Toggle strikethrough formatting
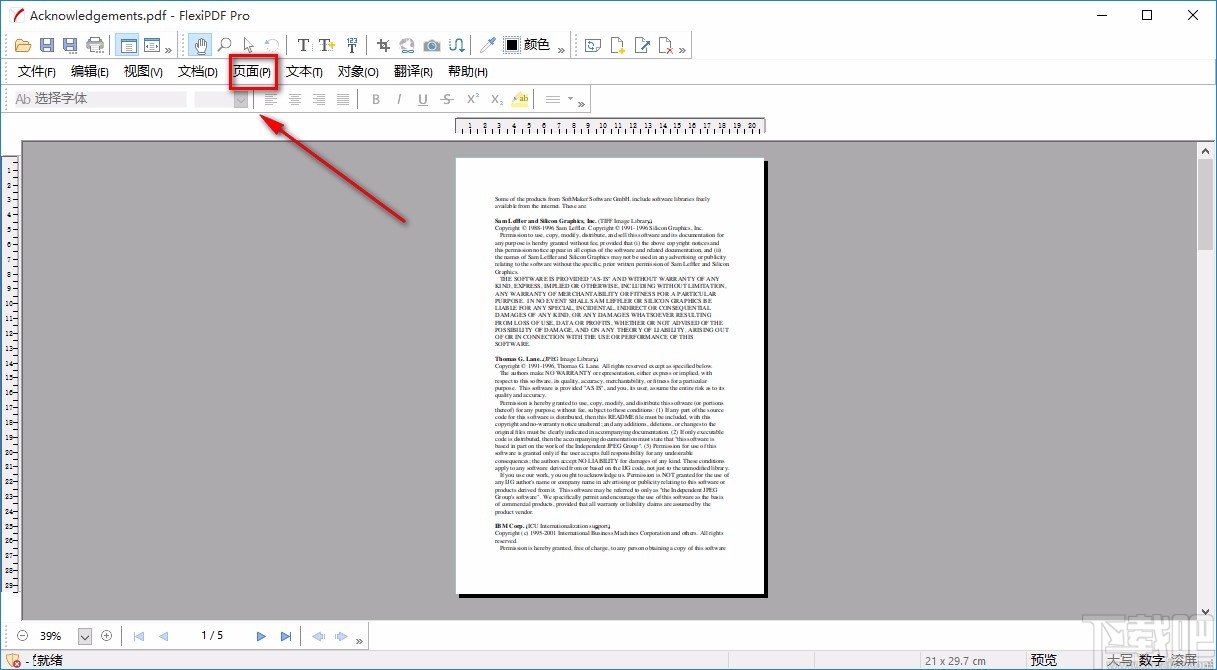1217x670 pixels. point(447,99)
